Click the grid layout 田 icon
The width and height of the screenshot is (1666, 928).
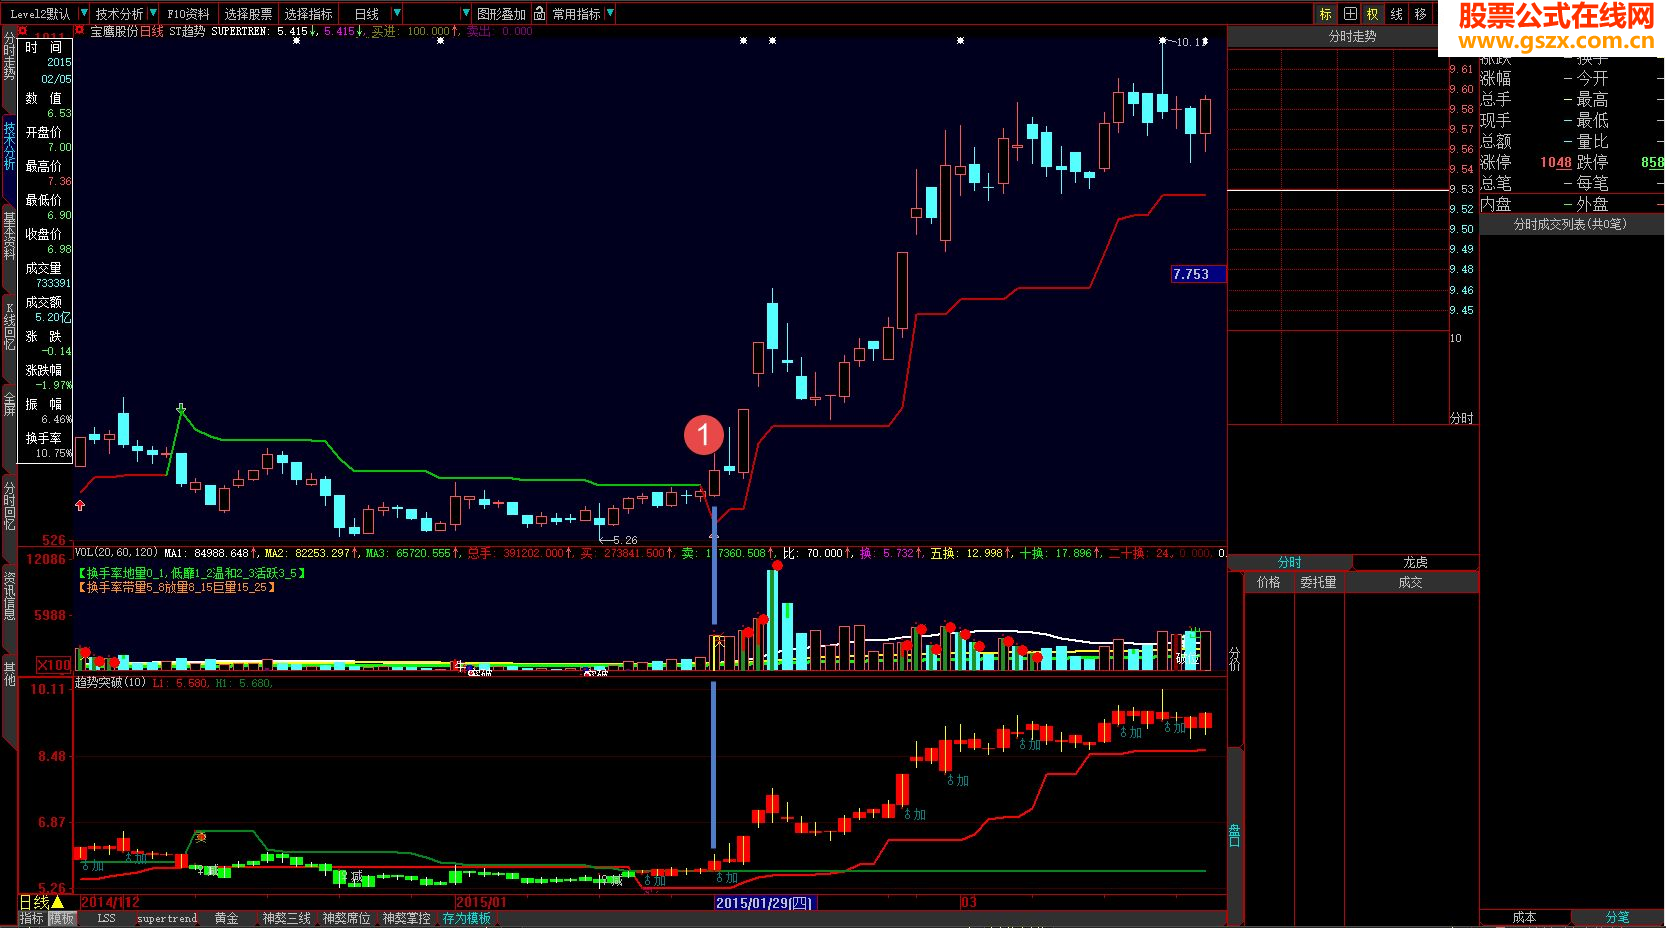[x=1350, y=14]
